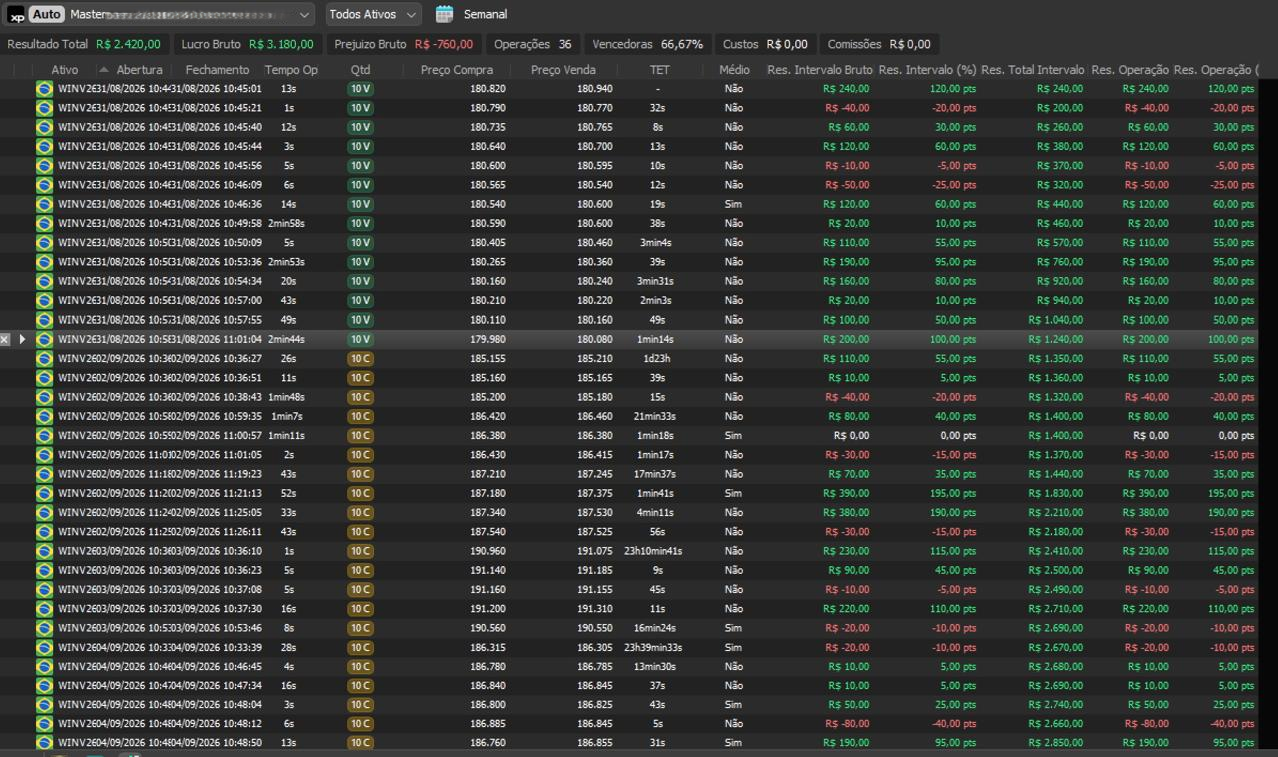Click the Brazil flag on row closing 10:45:01
This screenshot has width=1278, height=757.
click(44, 89)
